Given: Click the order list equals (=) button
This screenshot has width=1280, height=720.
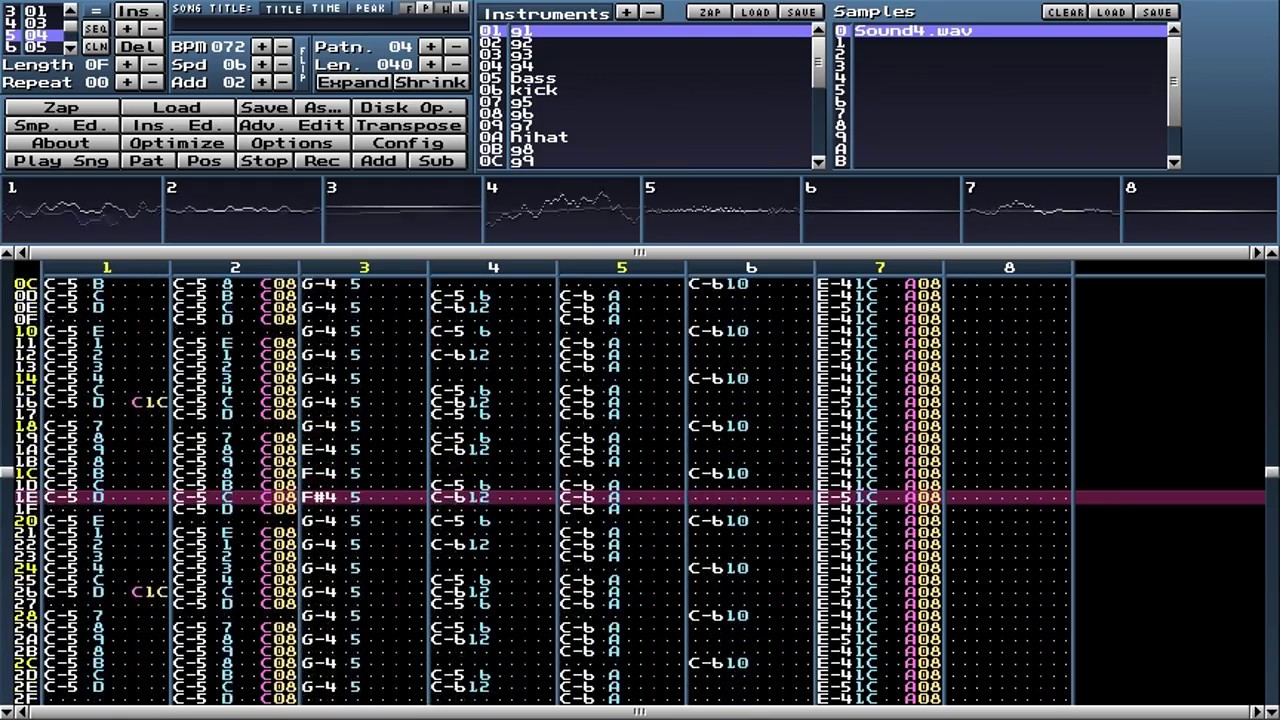Looking at the screenshot, I should coord(96,12).
